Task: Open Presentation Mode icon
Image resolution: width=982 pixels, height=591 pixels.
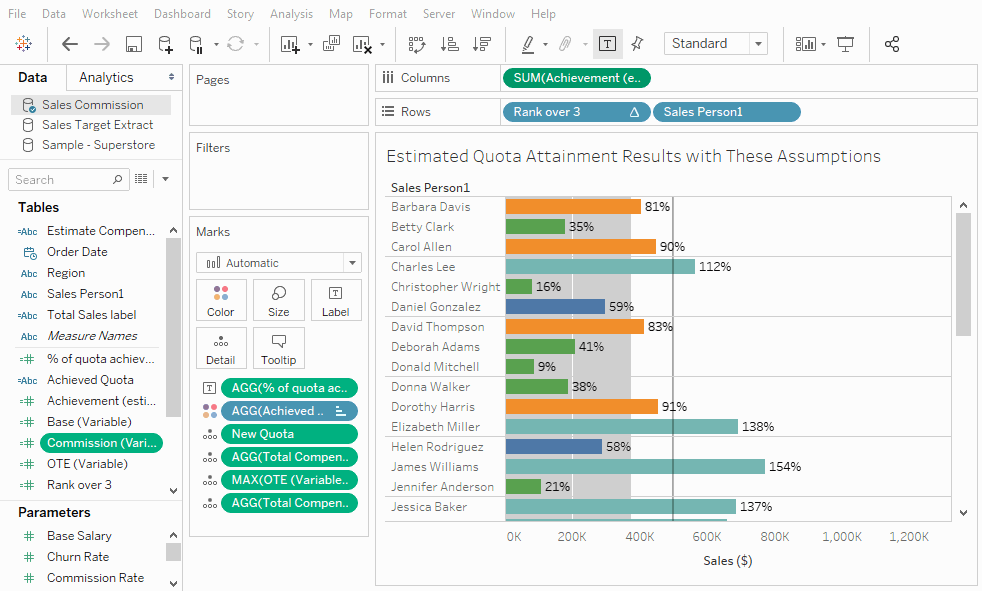Action: click(845, 44)
